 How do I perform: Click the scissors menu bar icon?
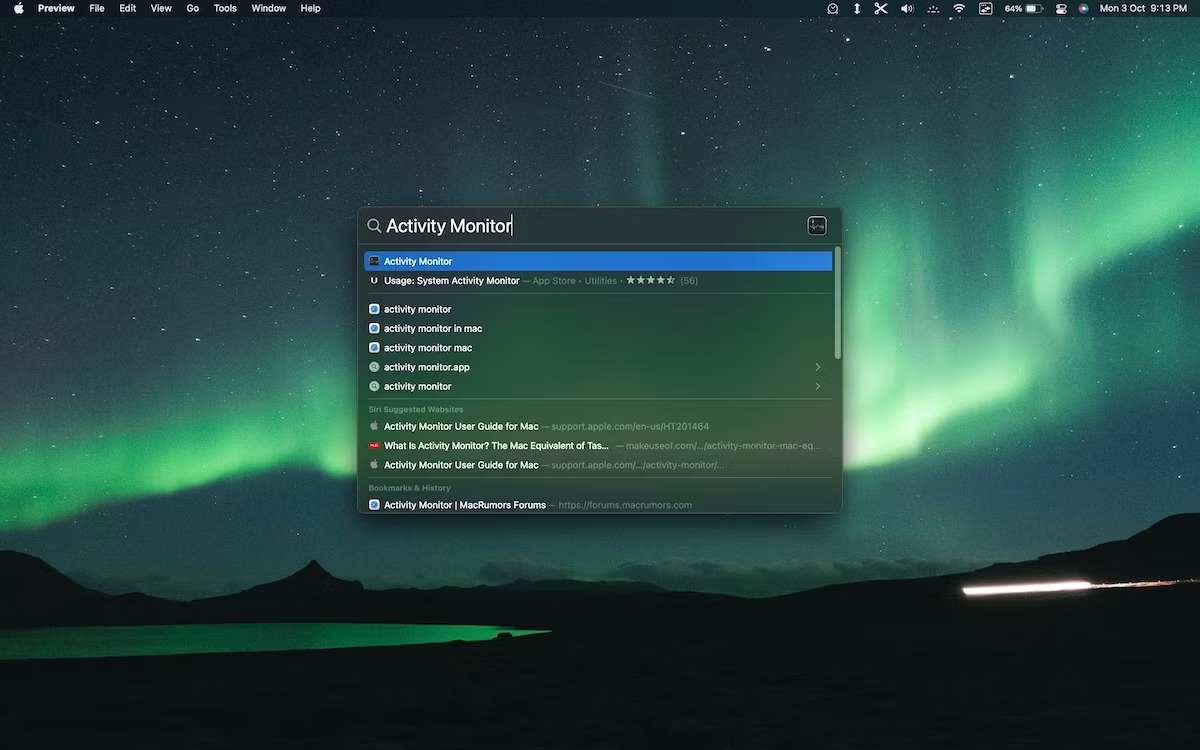tap(881, 8)
